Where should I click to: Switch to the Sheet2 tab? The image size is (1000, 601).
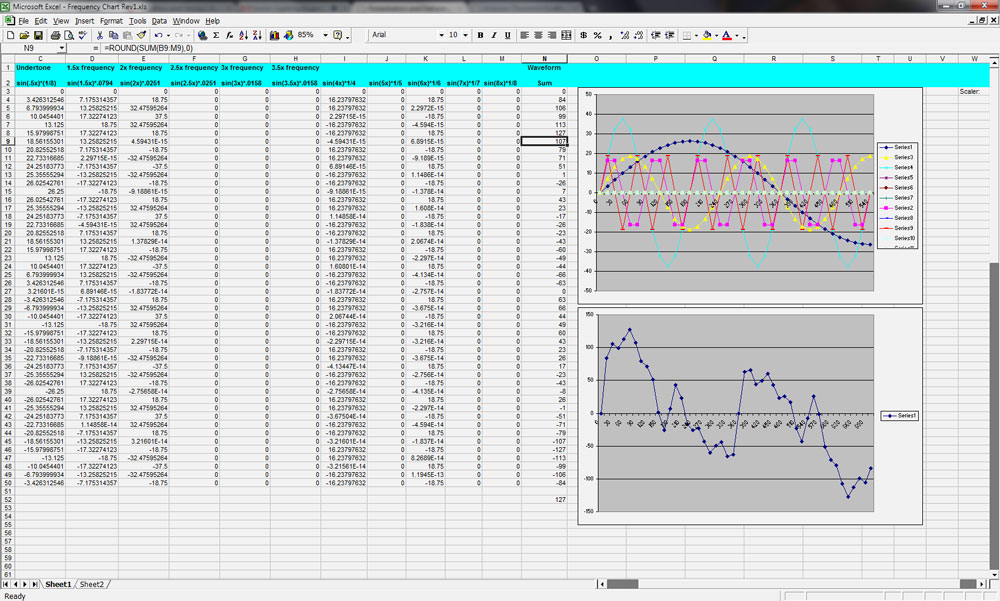click(92, 584)
